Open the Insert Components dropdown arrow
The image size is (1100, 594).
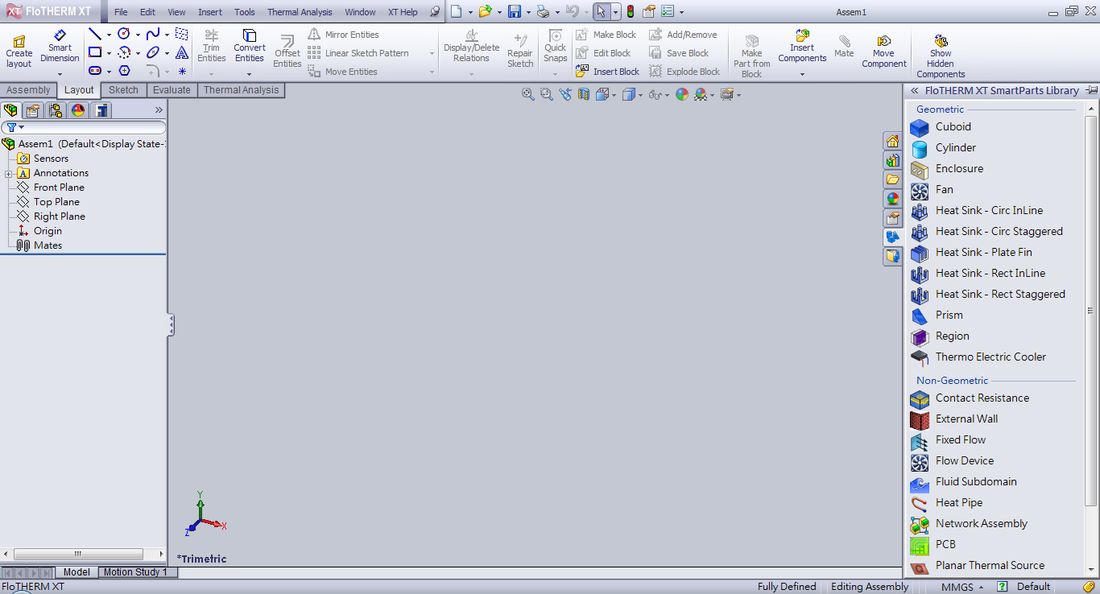point(803,73)
